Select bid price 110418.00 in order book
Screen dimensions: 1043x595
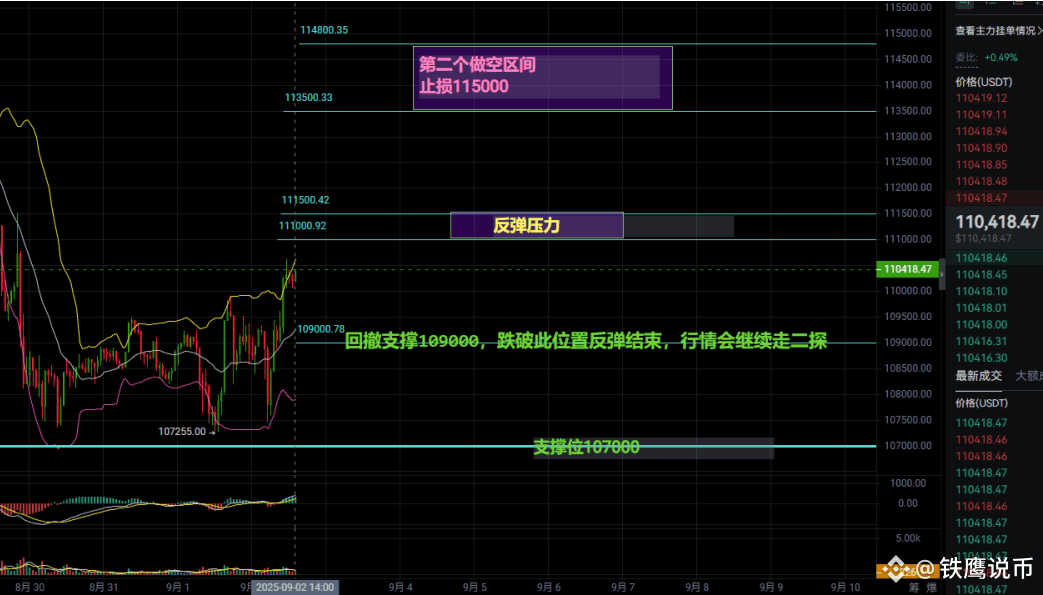(981, 324)
